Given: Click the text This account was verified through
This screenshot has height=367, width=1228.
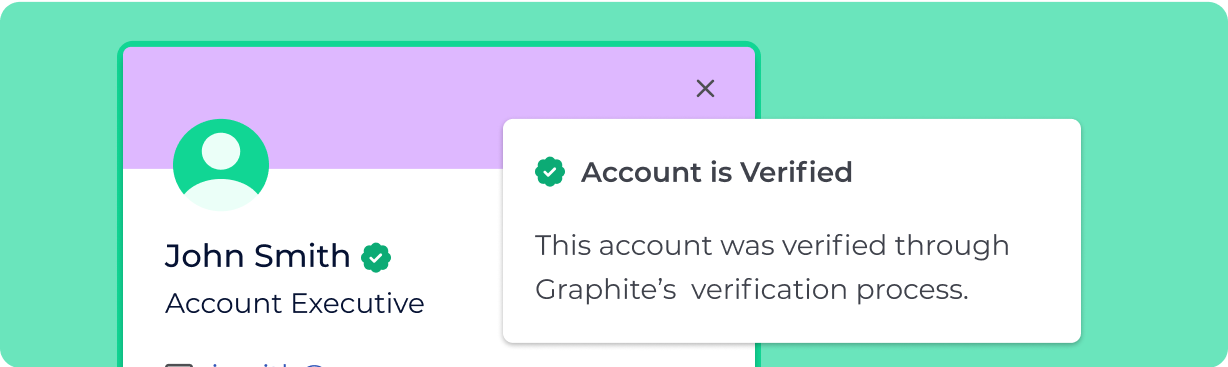Looking at the screenshot, I should click(772, 245).
